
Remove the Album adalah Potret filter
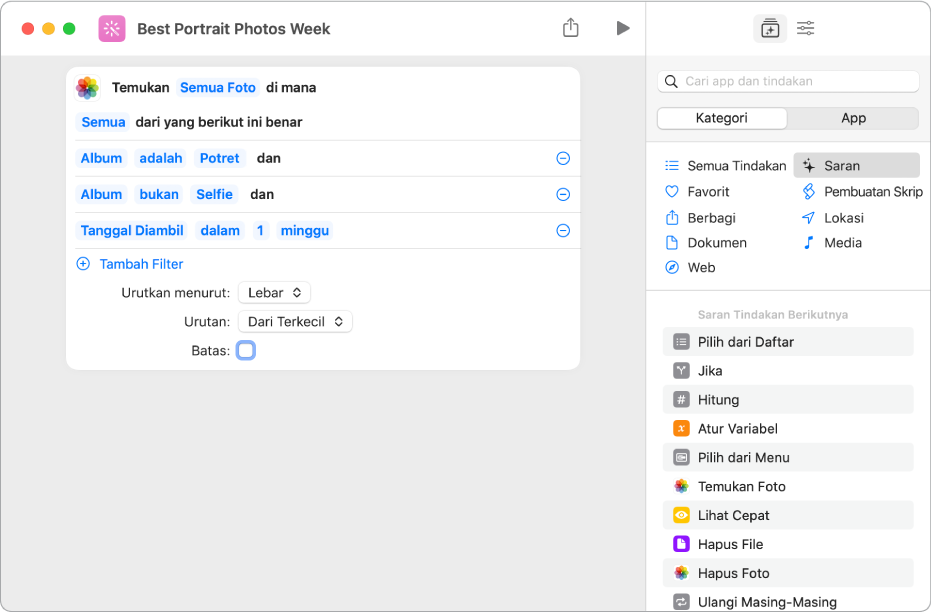pos(563,159)
